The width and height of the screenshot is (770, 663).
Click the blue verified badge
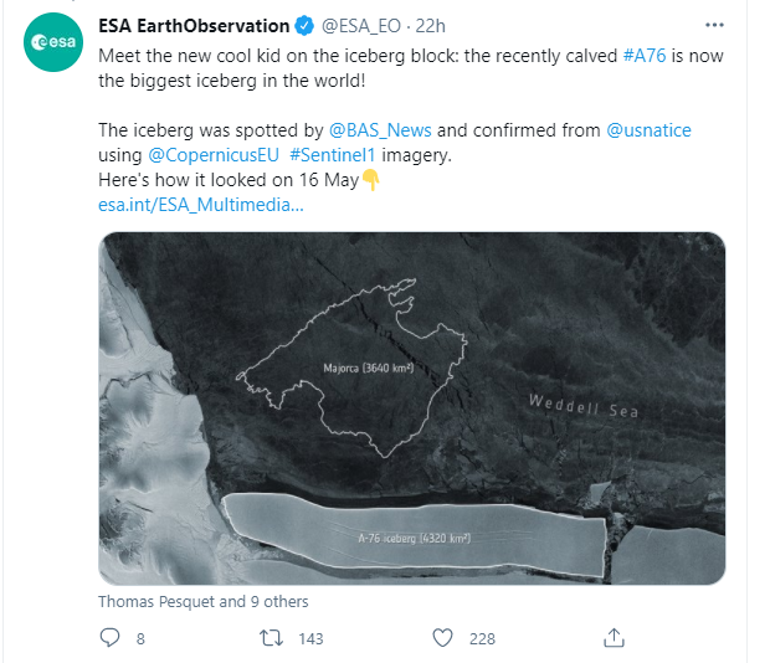(x=304, y=26)
